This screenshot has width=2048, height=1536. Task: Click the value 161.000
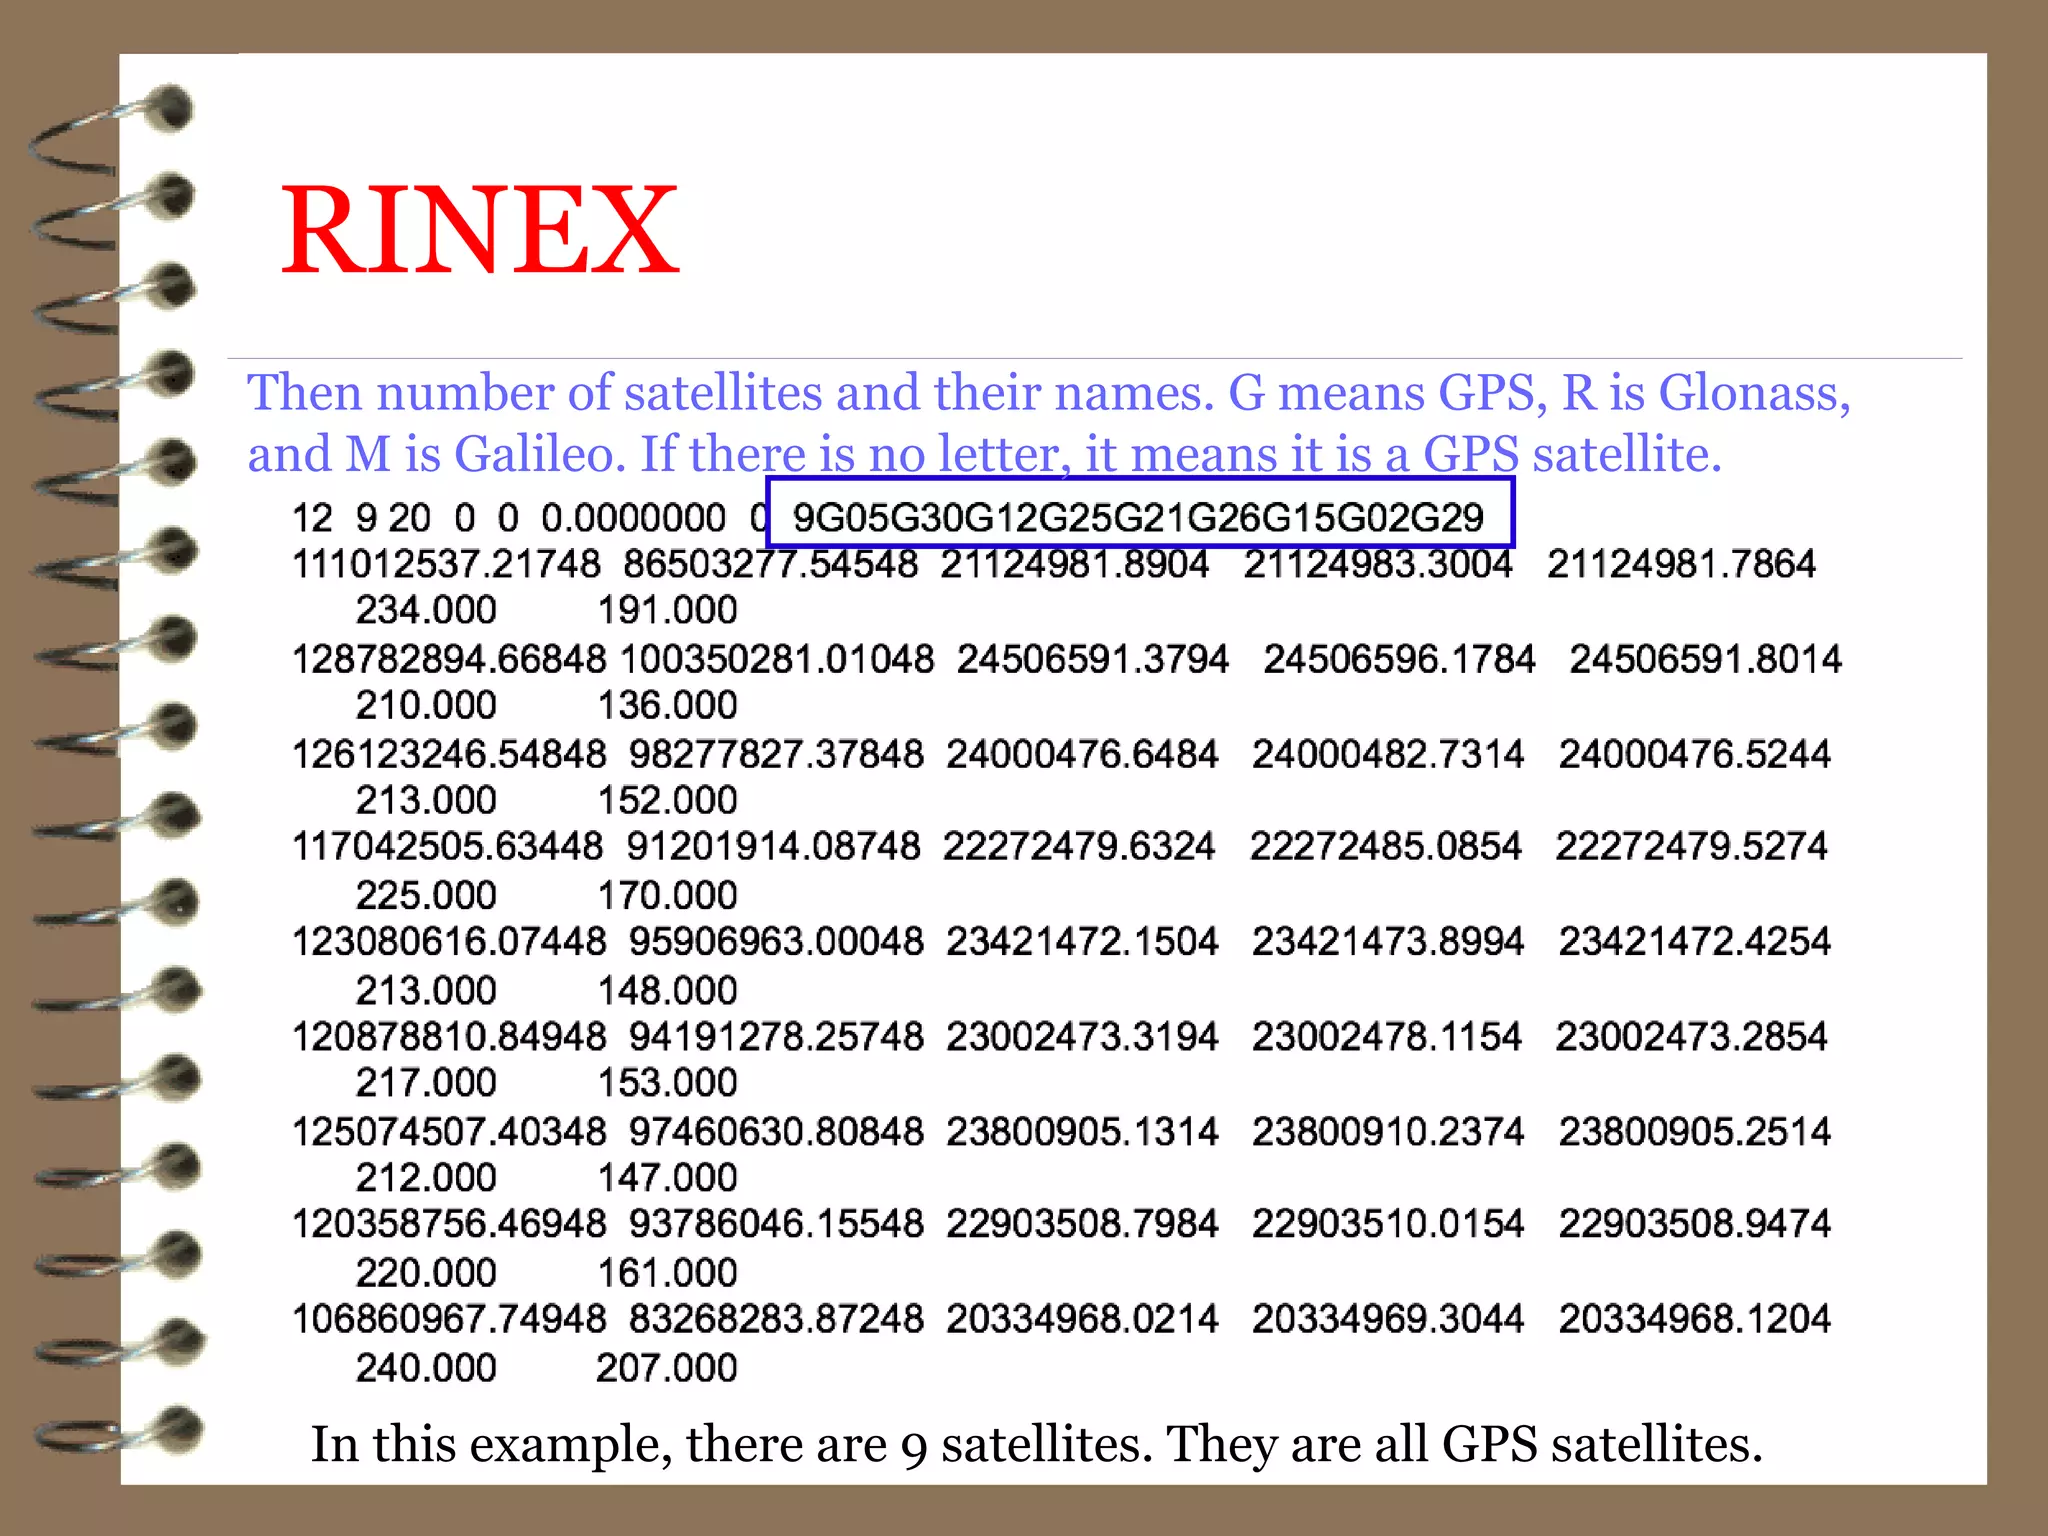coord(668,1273)
